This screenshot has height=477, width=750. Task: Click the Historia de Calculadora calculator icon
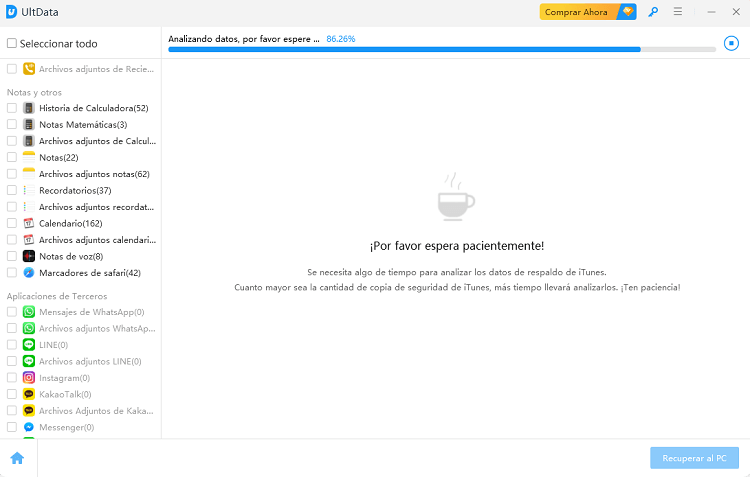point(29,108)
